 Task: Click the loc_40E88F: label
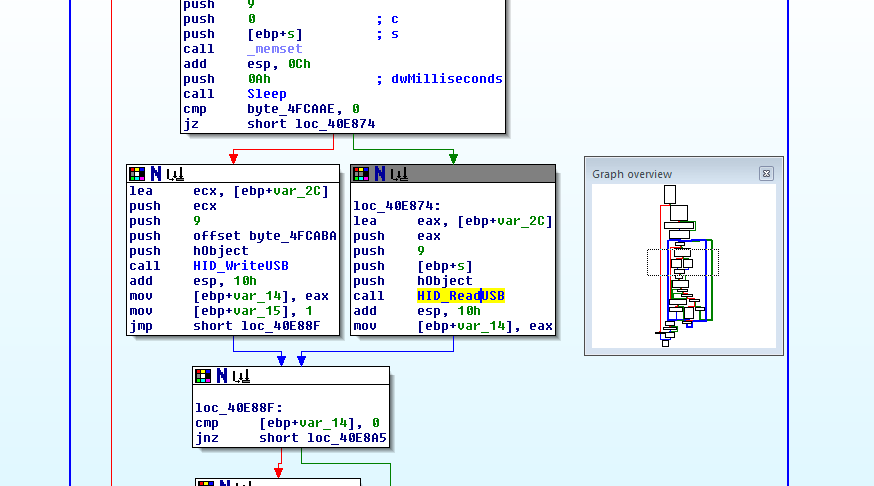239,408
